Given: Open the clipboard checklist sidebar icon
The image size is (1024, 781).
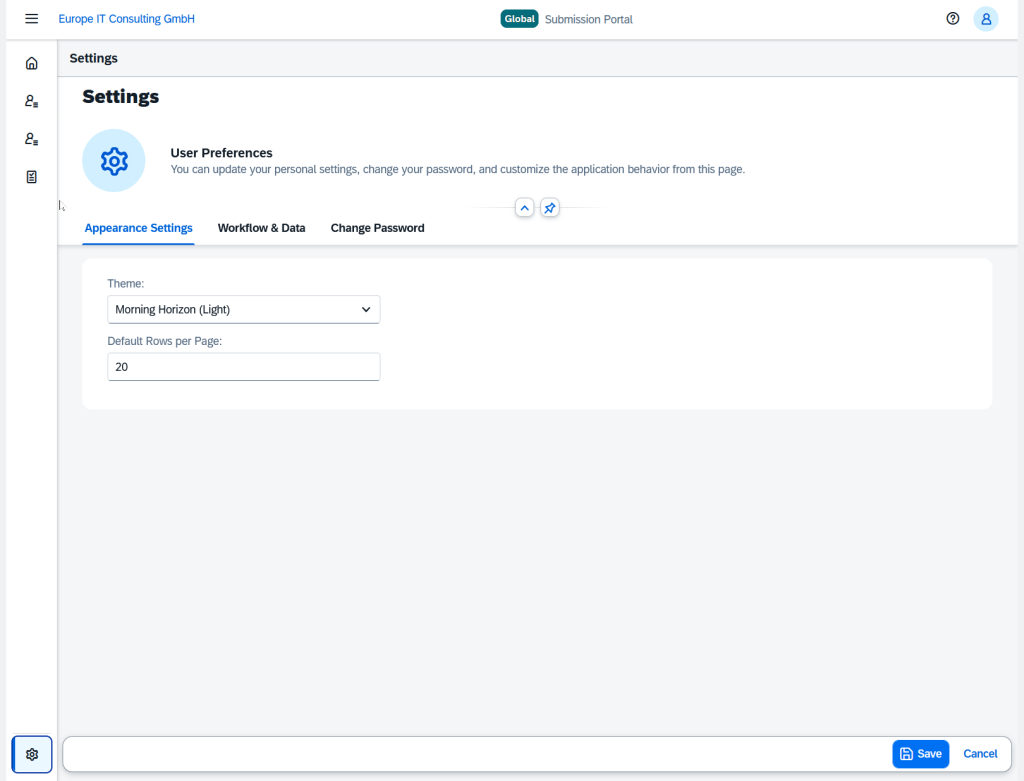Looking at the screenshot, I should (x=32, y=177).
